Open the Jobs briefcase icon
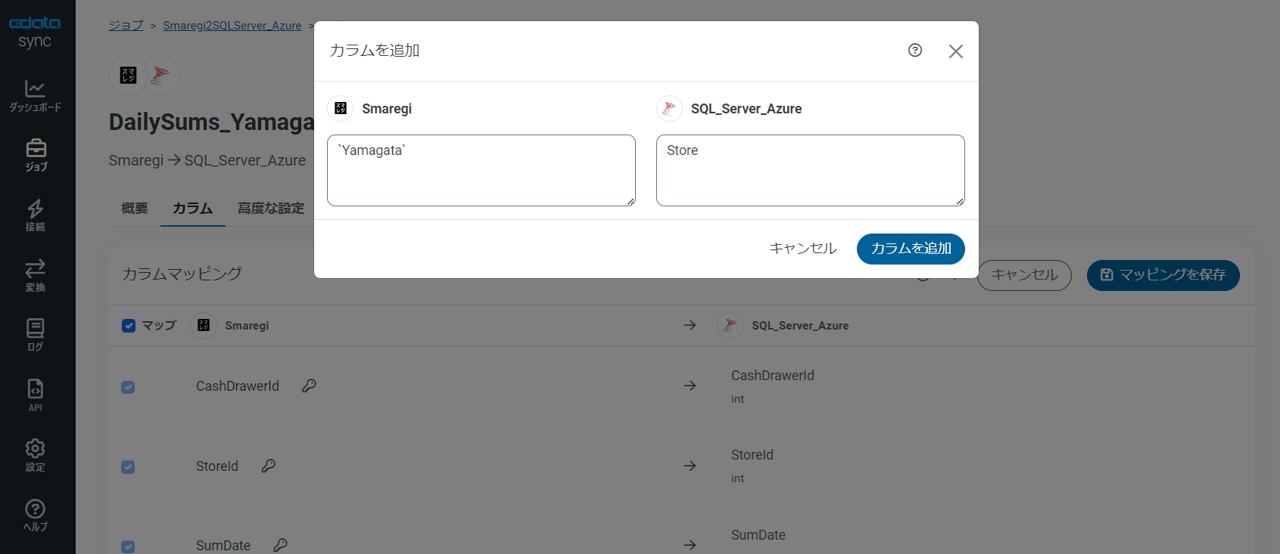Screen dimensions: 1280x554 click(x=36, y=156)
